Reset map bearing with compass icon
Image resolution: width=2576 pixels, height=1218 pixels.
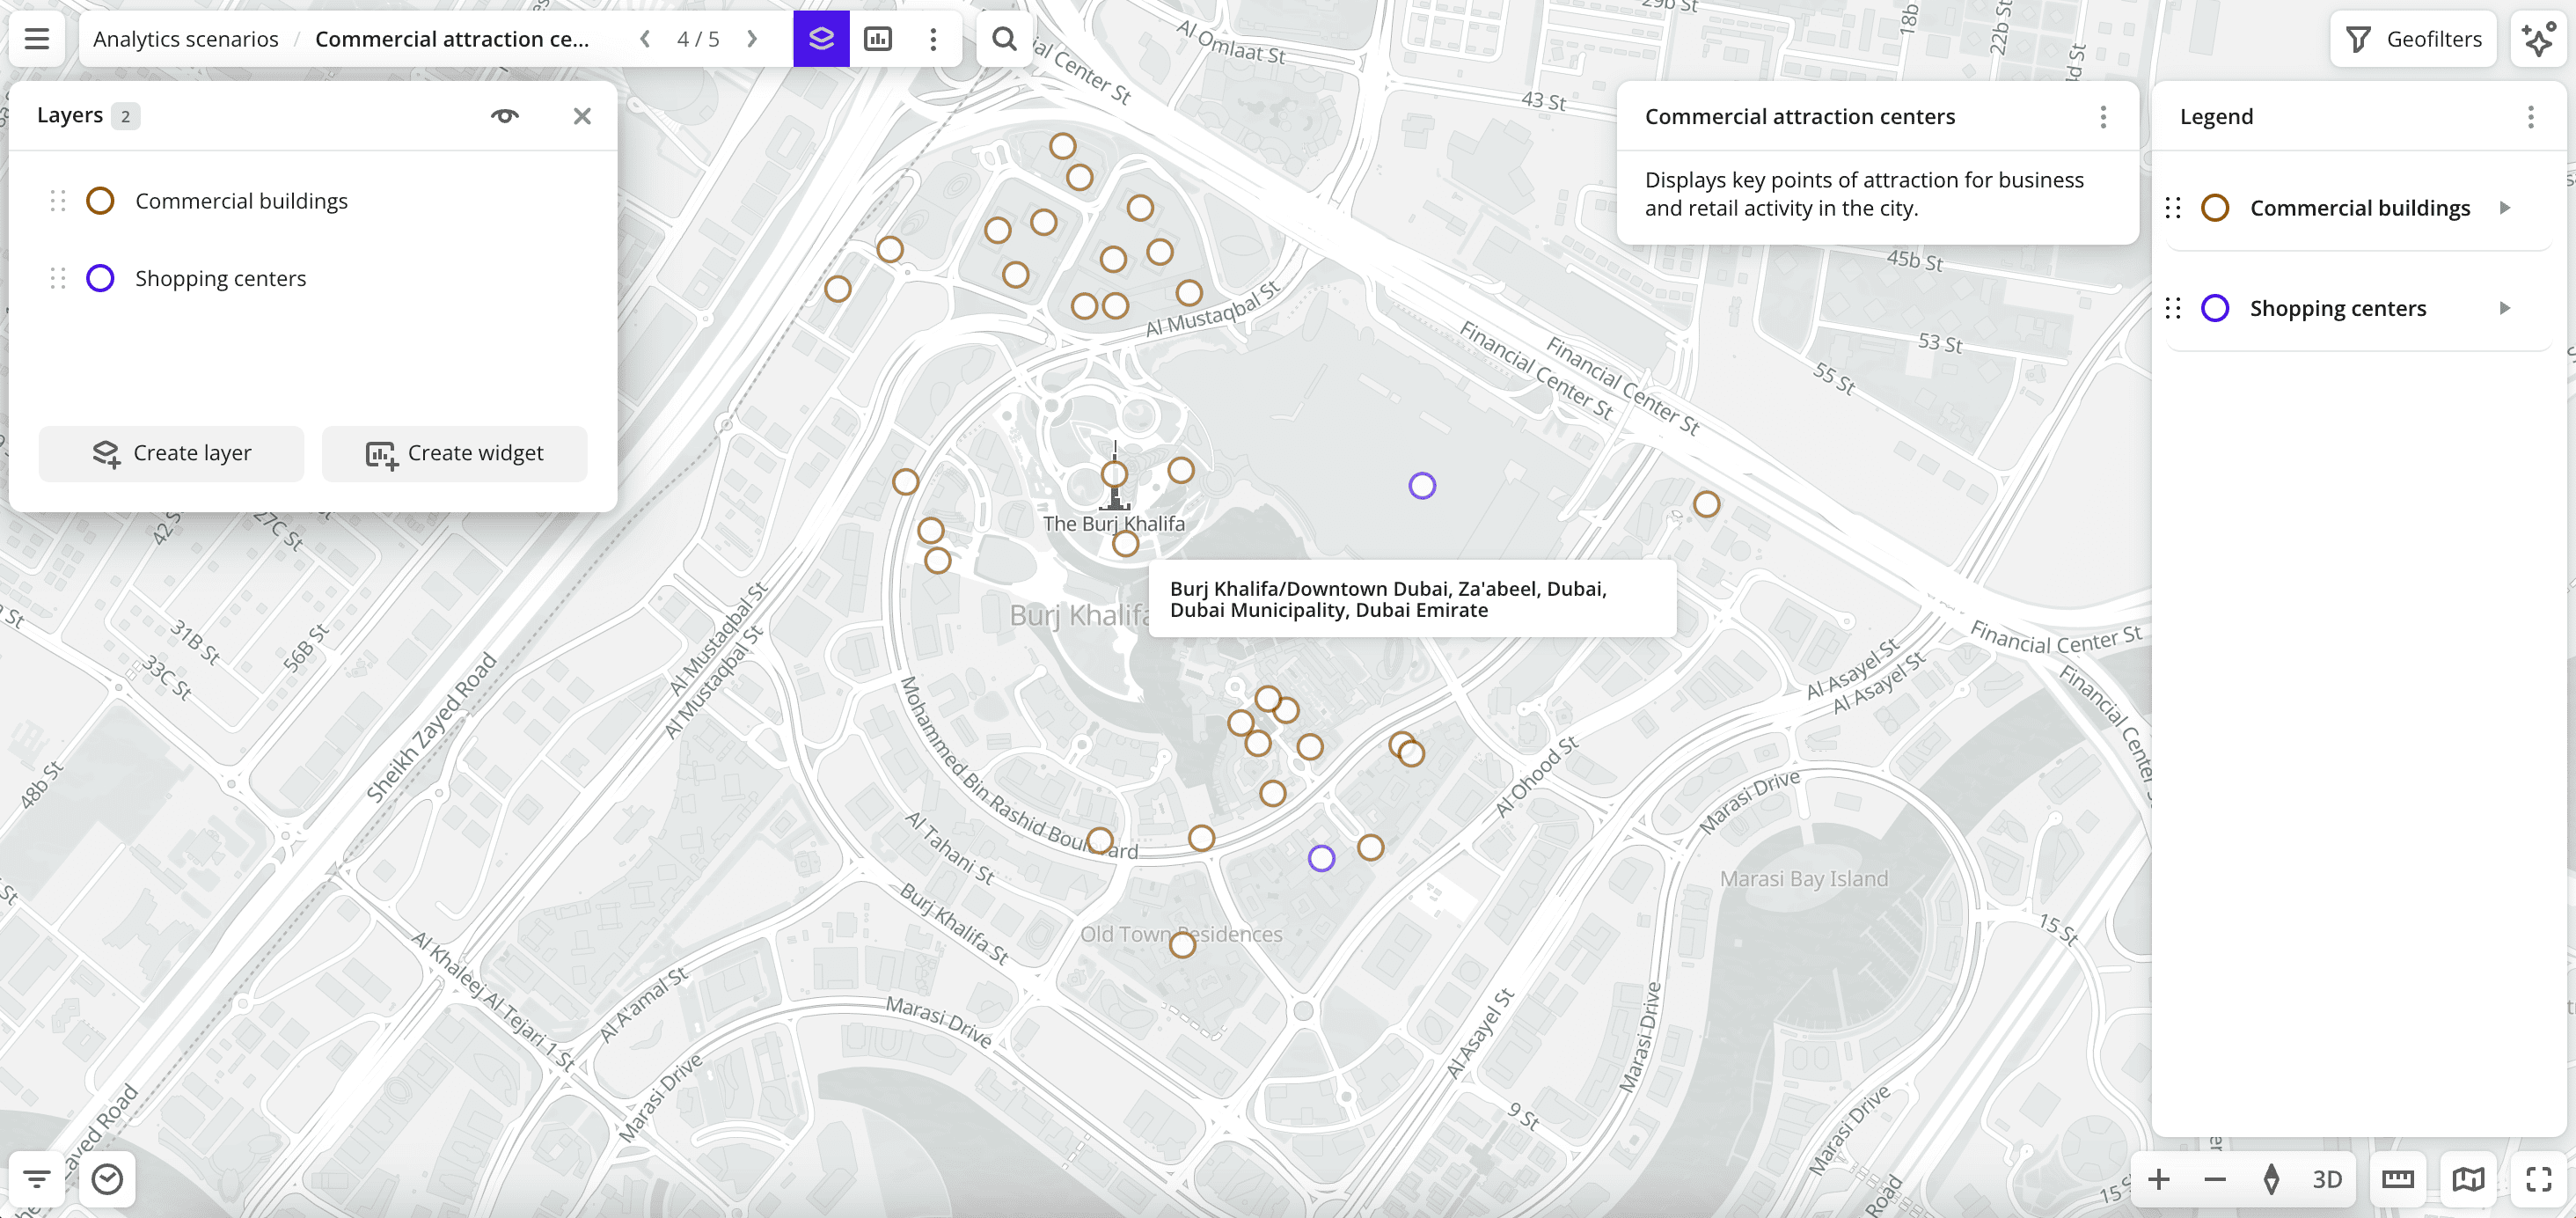click(2271, 1179)
